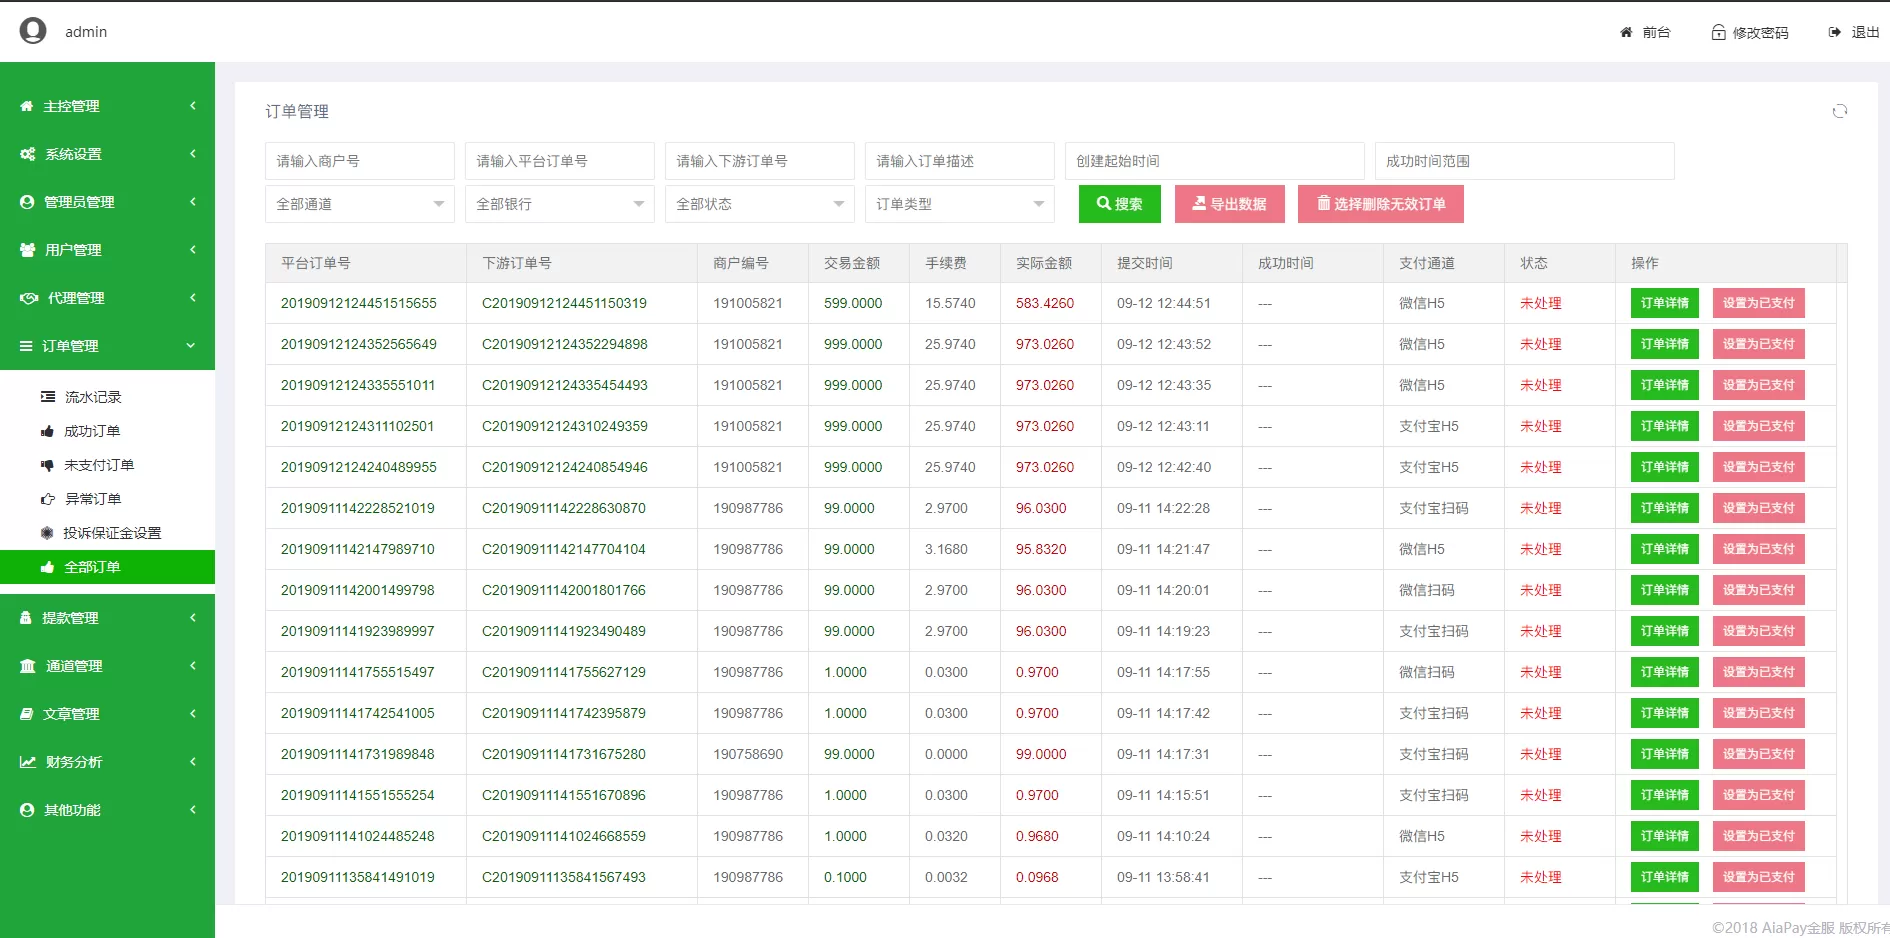Screen dimensions: 1890x938
Task: Click 订单详情 for the first order row
Action: pos(1664,303)
